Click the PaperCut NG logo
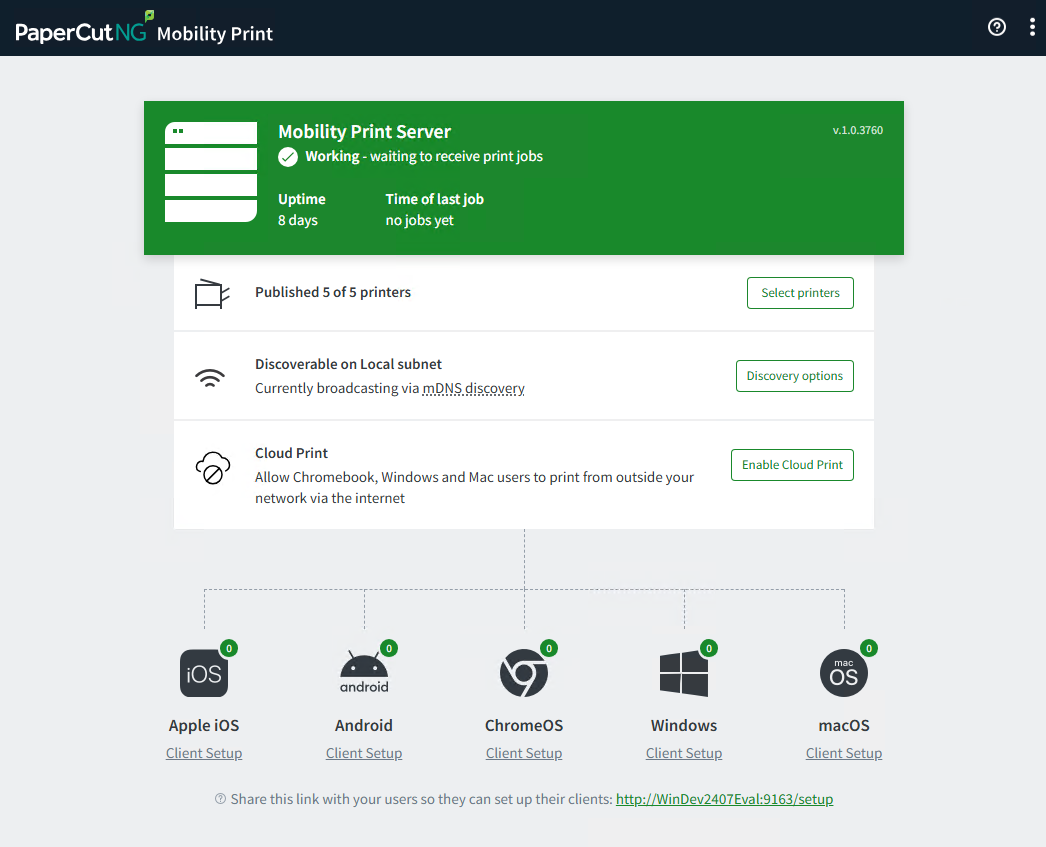The width and height of the screenshot is (1046, 847). (84, 28)
